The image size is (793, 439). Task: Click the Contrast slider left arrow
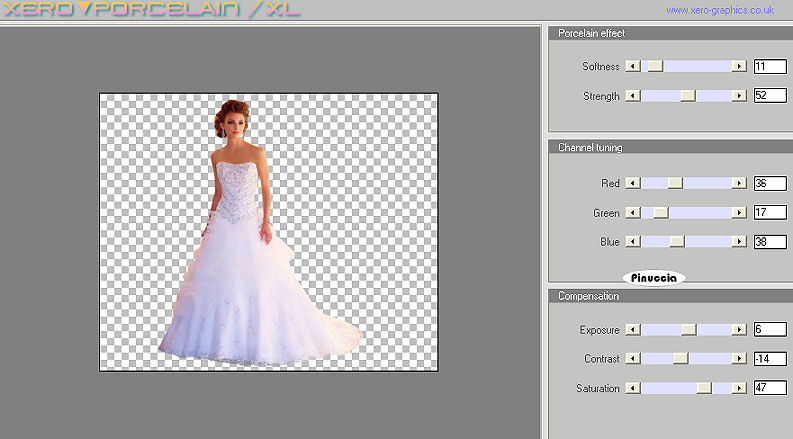632,358
